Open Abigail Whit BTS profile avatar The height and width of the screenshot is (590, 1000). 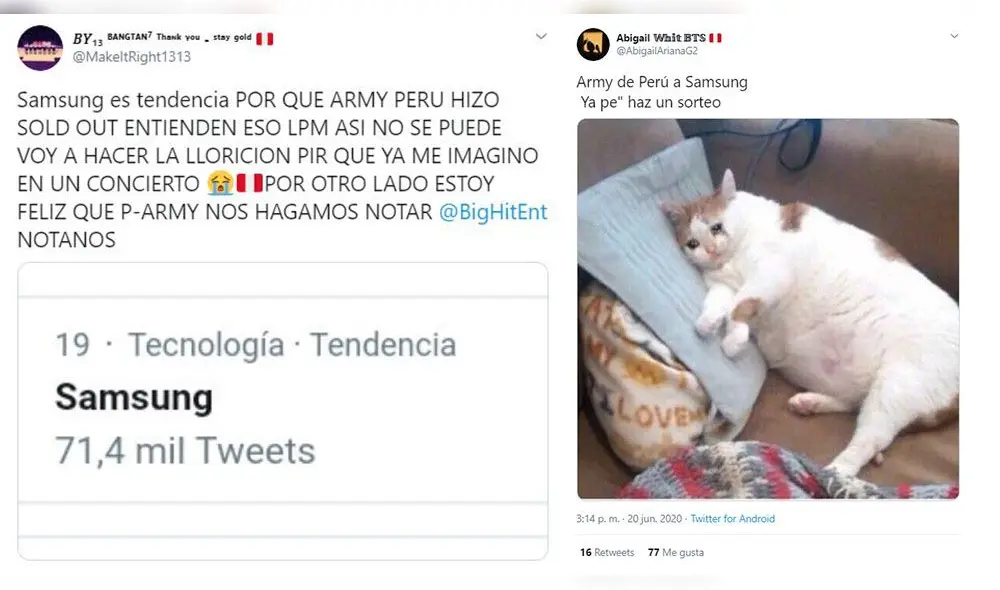[593, 44]
